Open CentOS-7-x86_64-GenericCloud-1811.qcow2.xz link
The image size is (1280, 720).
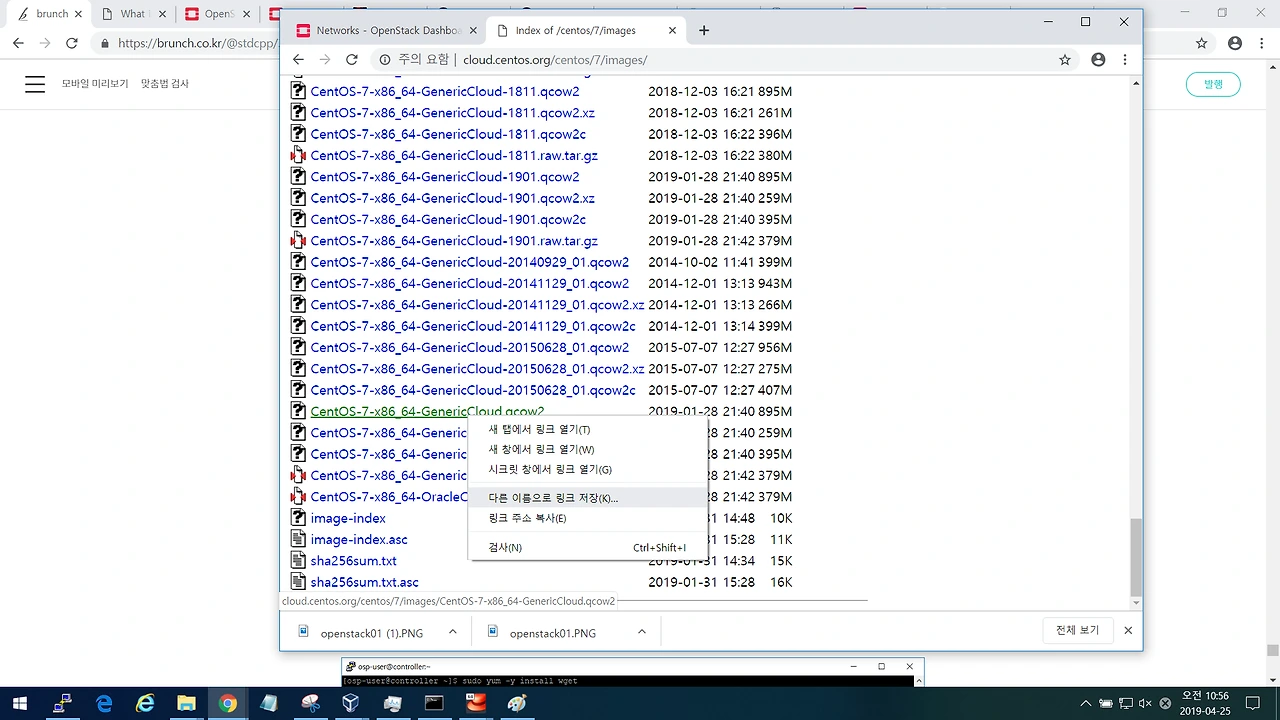453,113
